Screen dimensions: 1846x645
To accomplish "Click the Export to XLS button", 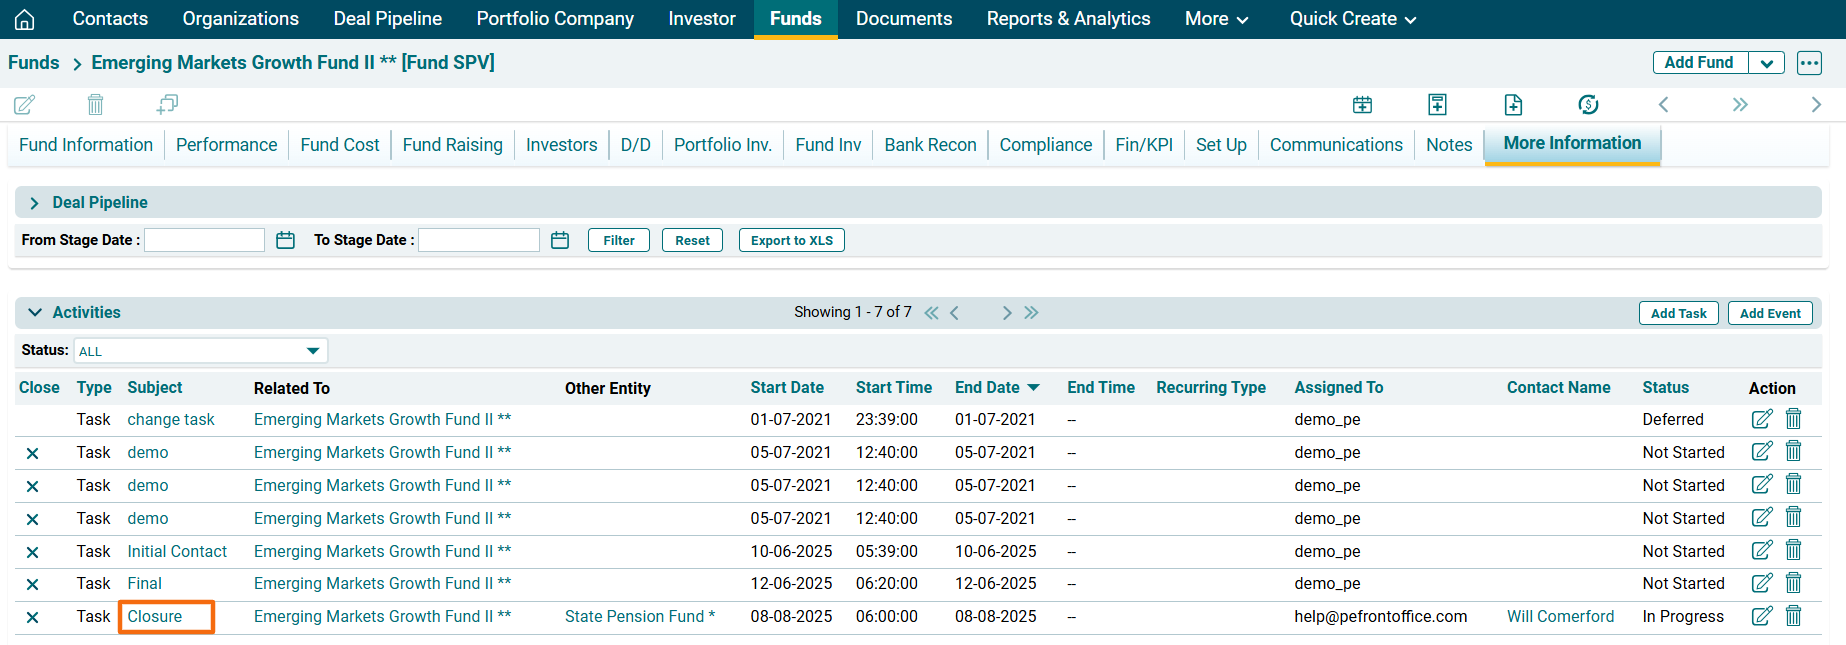I will [x=791, y=240].
